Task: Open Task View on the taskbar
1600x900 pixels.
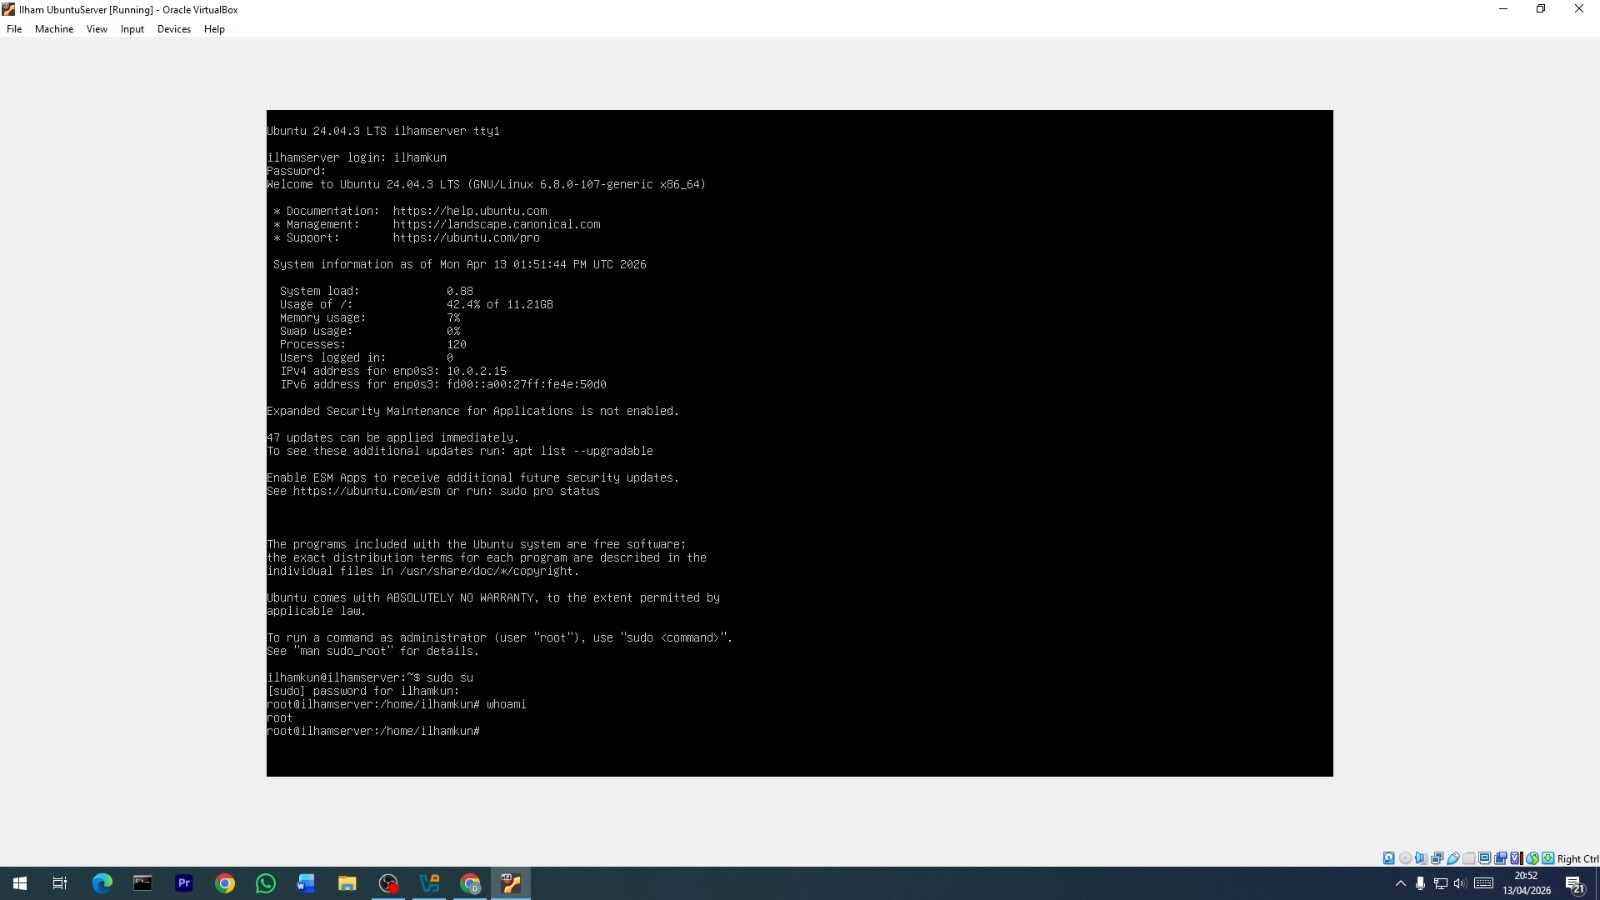Action: (60, 883)
